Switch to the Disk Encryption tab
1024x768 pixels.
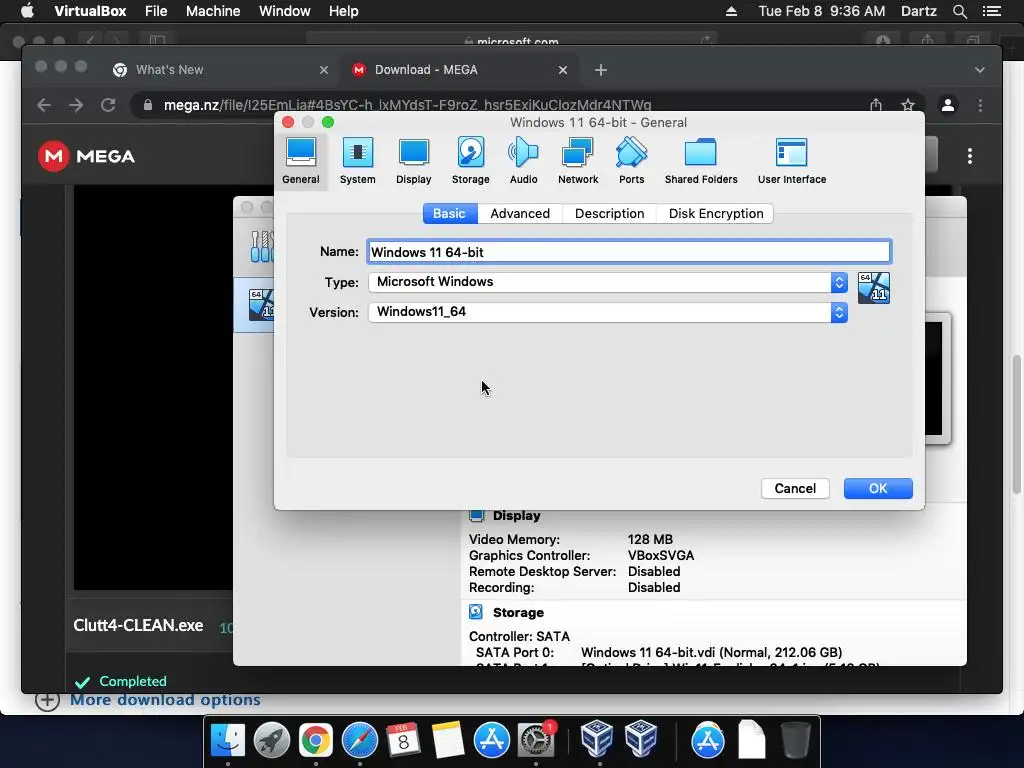716,214
